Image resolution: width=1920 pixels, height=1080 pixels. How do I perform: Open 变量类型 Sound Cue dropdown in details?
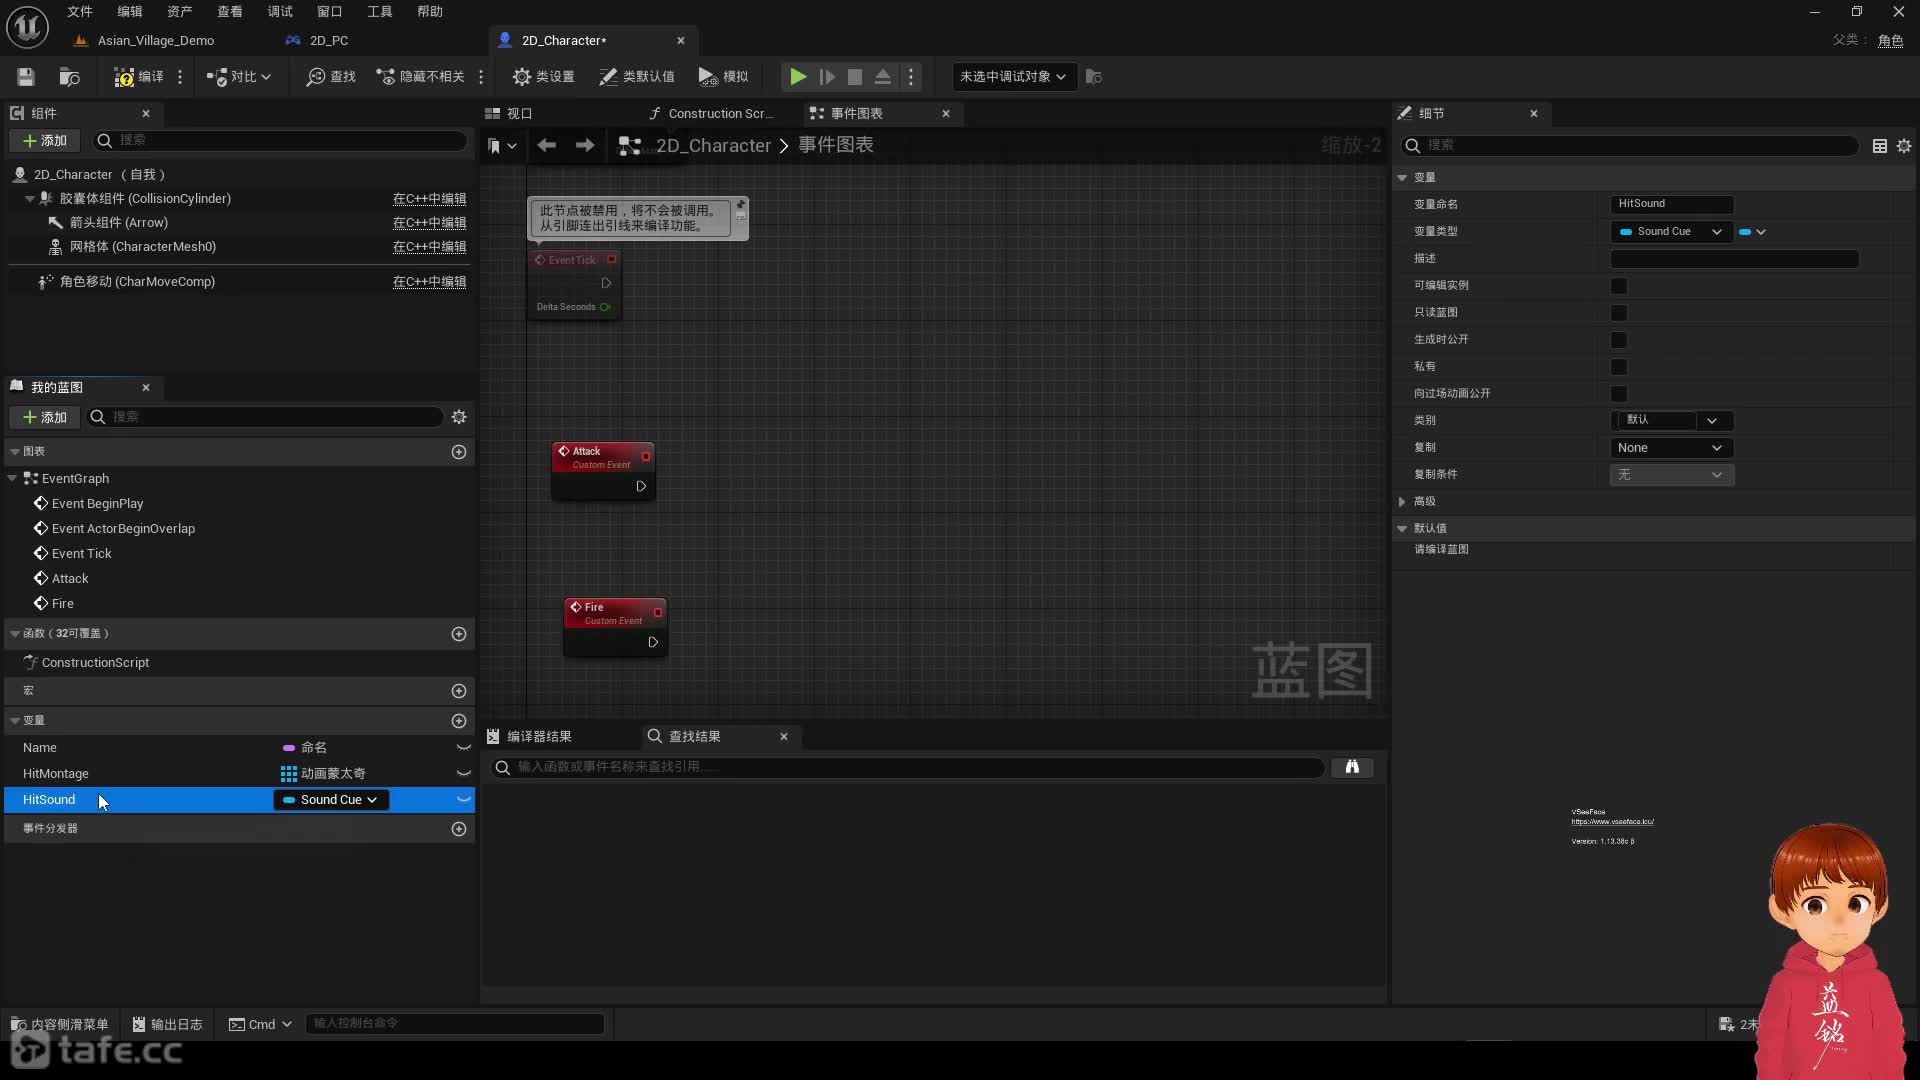[x=1671, y=232]
